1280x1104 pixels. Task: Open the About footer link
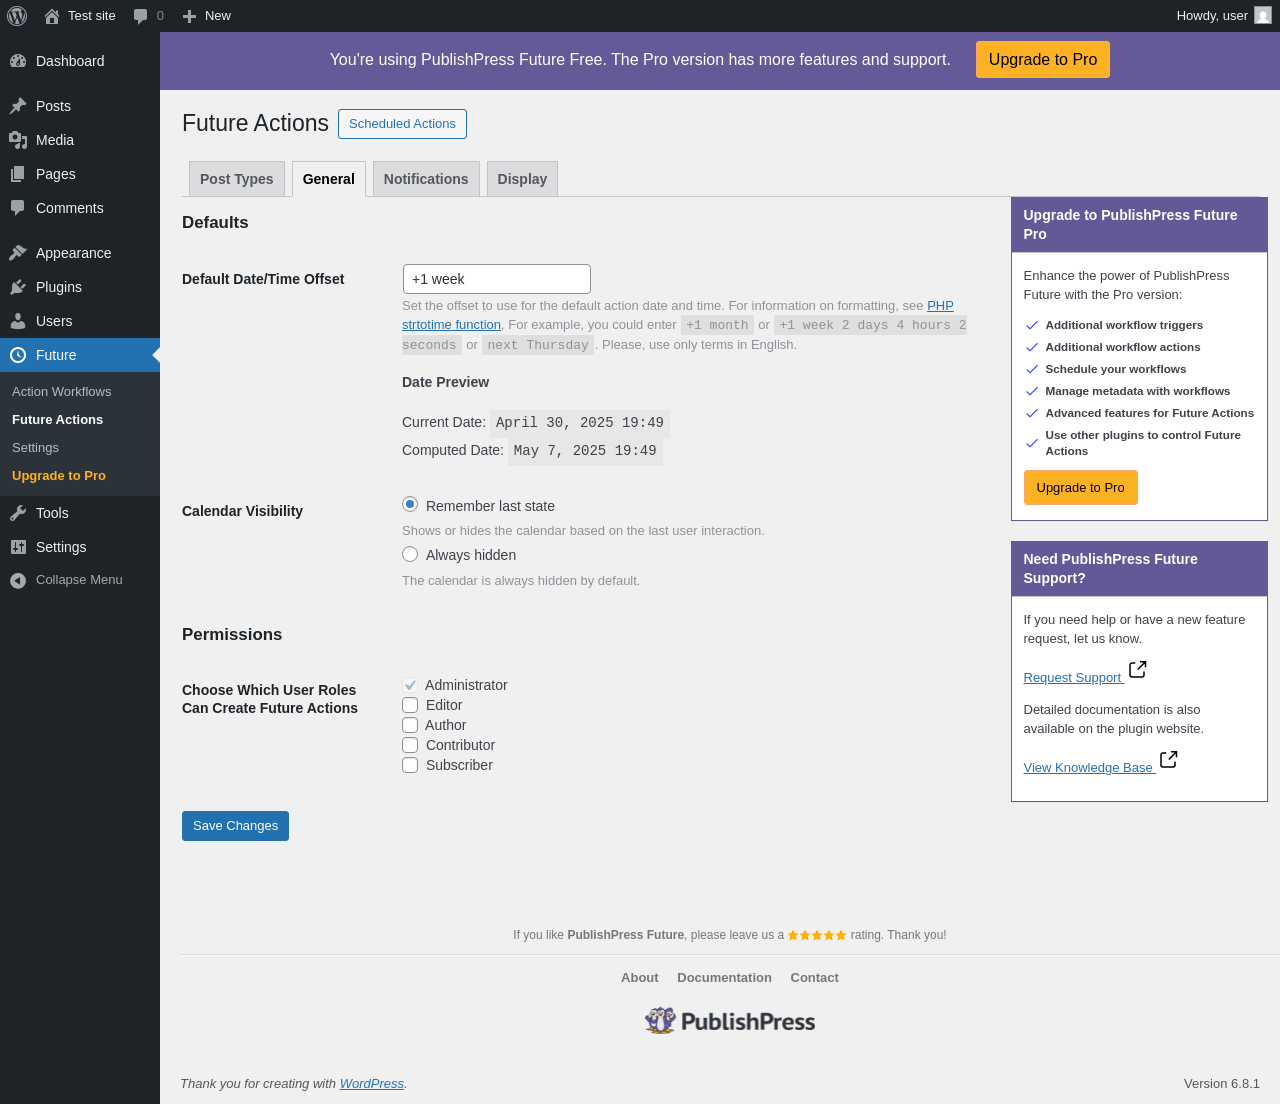[x=640, y=978]
